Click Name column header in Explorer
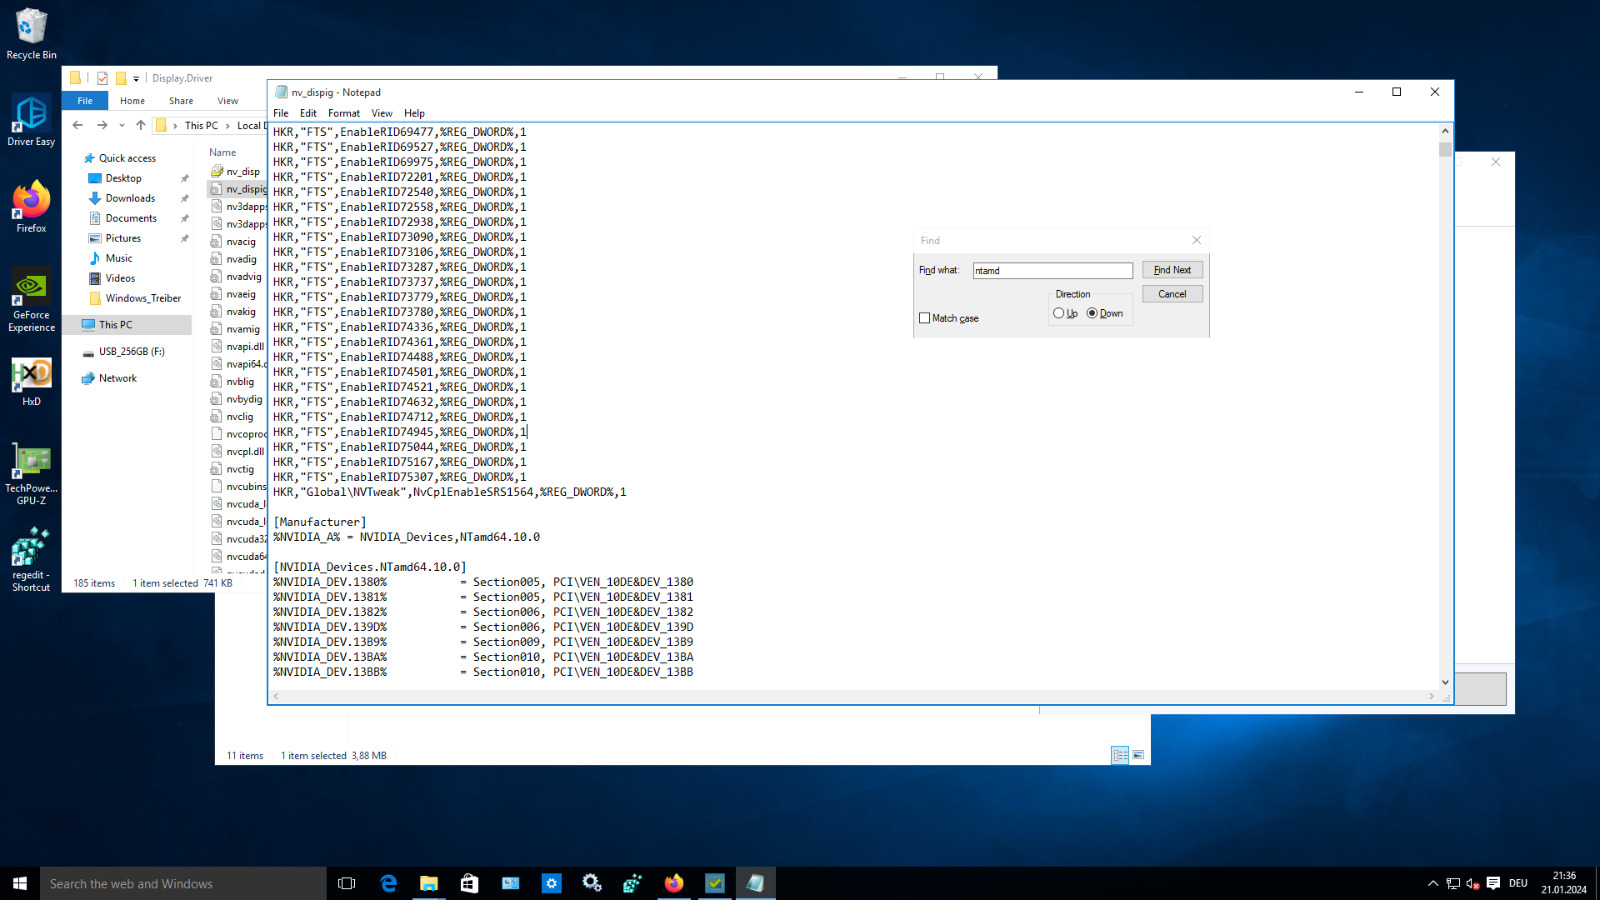The height and width of the screenshot is (900, 1600). tap(223, 153)
